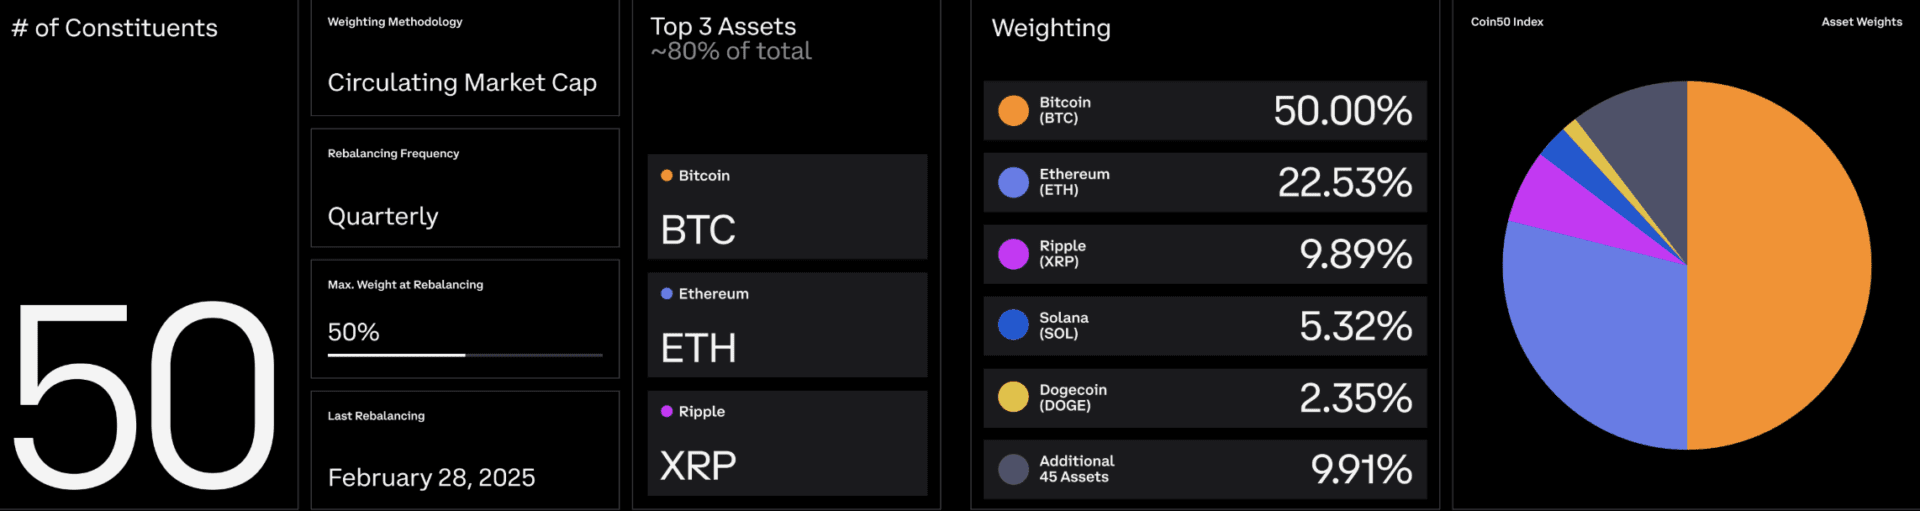
Task: Click the blue Ethereum circle icon in Weighting
Action: point(1013,183)
